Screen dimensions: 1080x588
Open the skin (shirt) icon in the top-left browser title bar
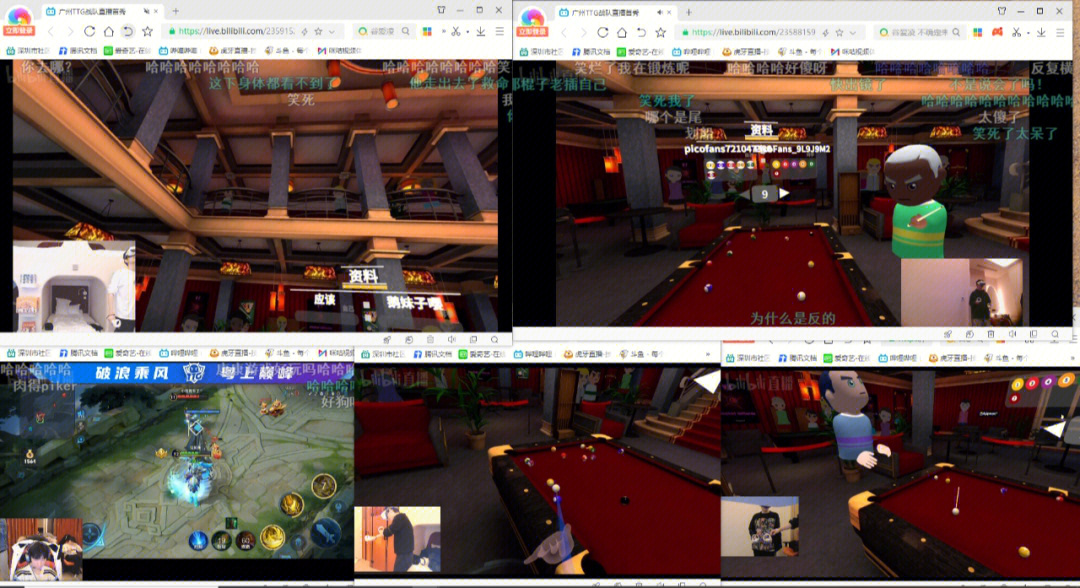442,10
